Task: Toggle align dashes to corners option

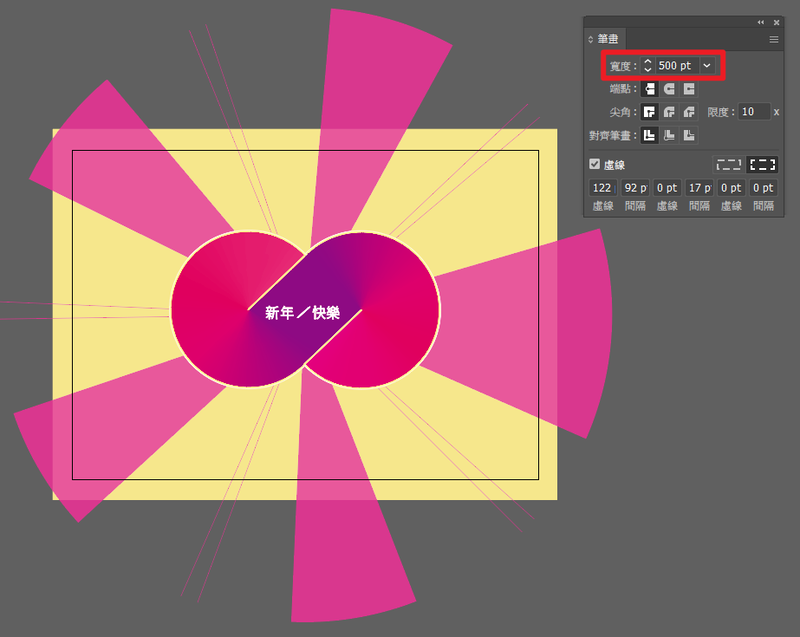Action: [x=763, y=164]
